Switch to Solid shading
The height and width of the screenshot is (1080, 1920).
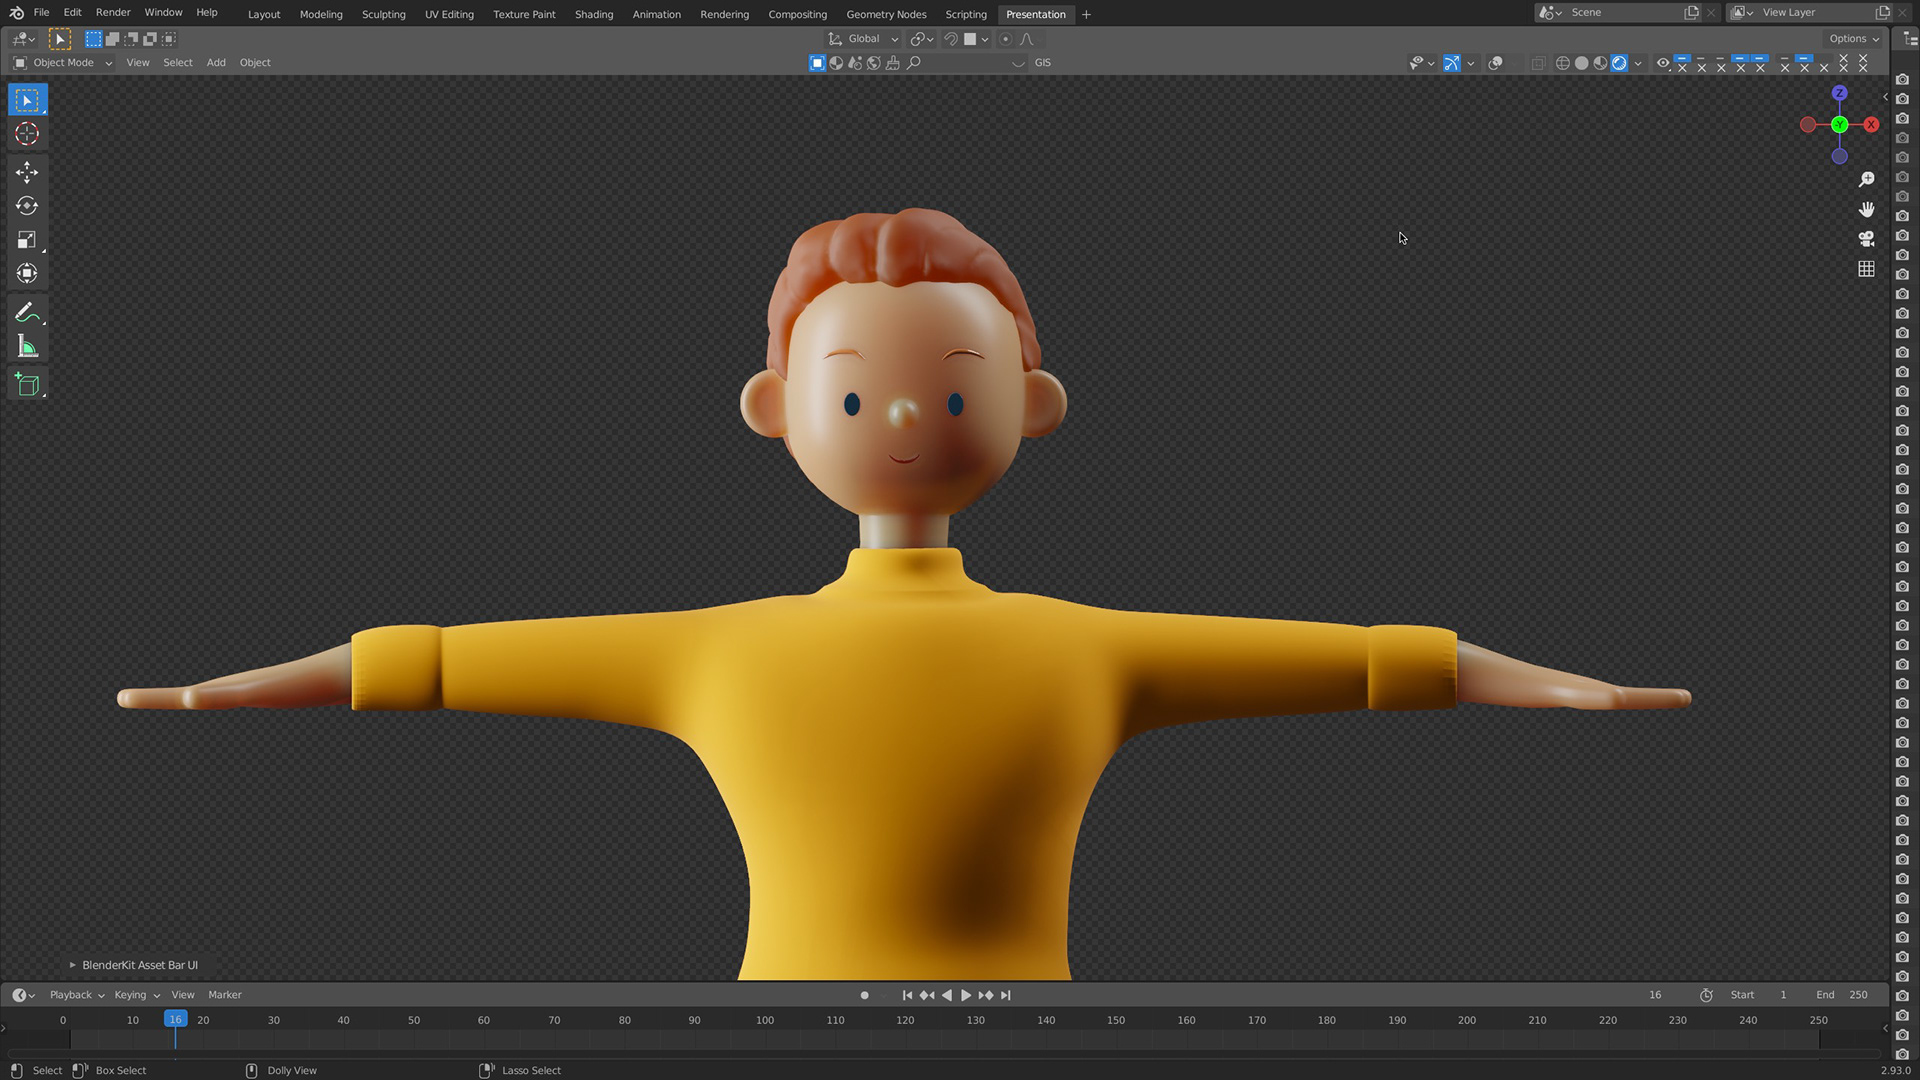pos(1581,63)
